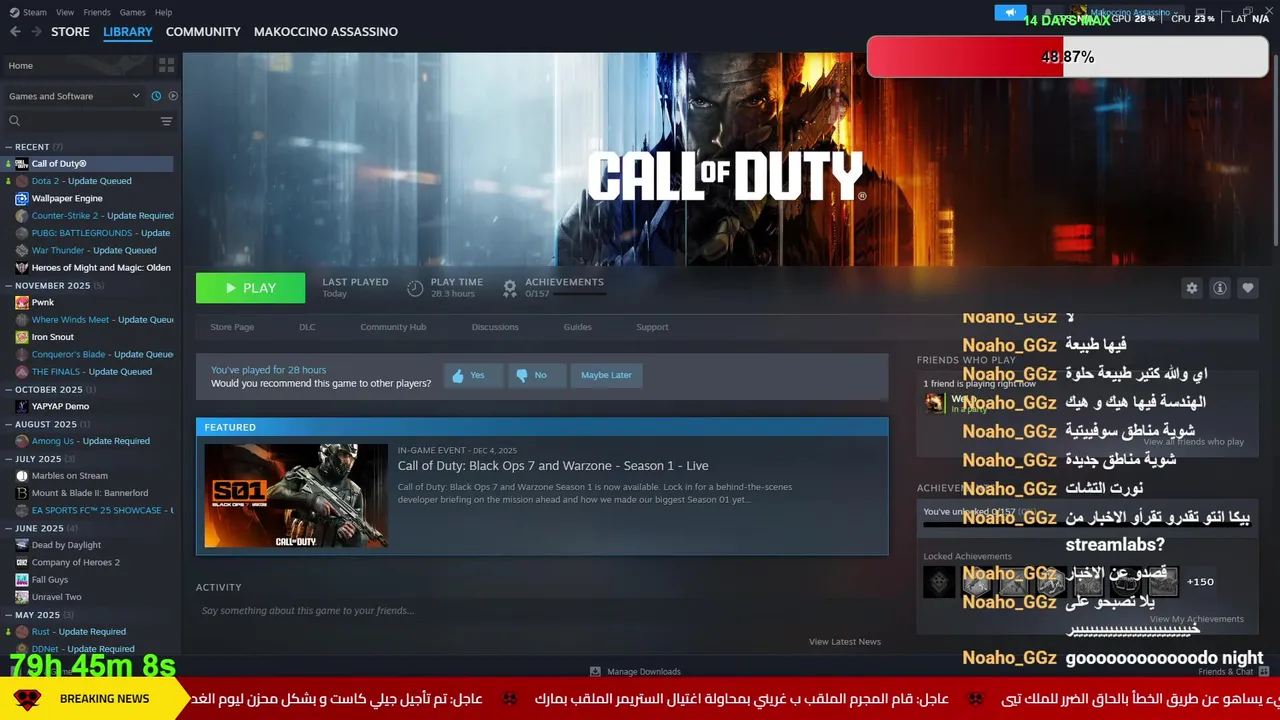
Task: Click Heroes of Might and Magic icon
Action: (x=22, y=267)
